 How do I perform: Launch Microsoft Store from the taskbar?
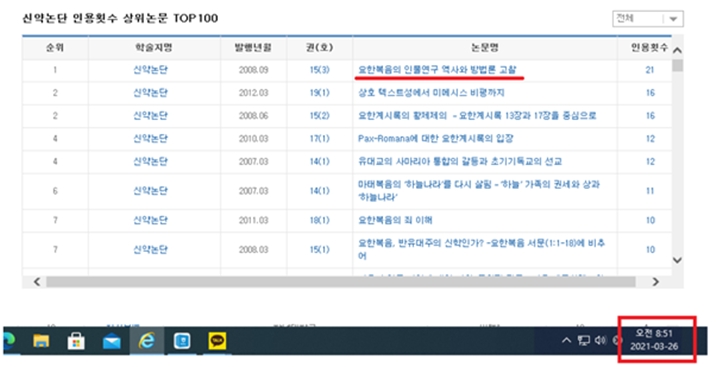pos(76,341)
